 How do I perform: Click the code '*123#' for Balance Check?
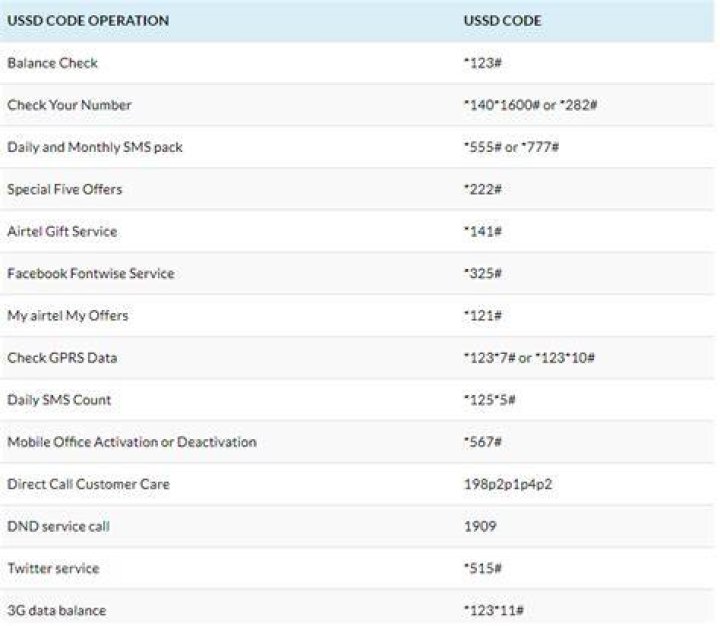pyautogui.click(x=482, y=63)
